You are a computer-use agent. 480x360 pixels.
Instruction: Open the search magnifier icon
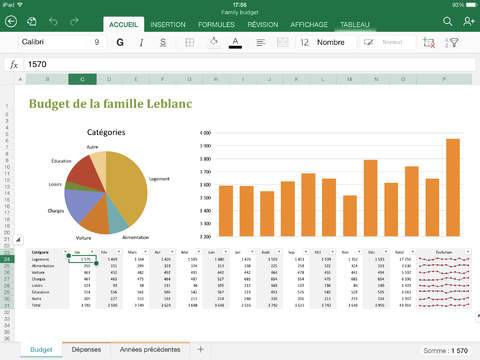(x=448, y=22)
